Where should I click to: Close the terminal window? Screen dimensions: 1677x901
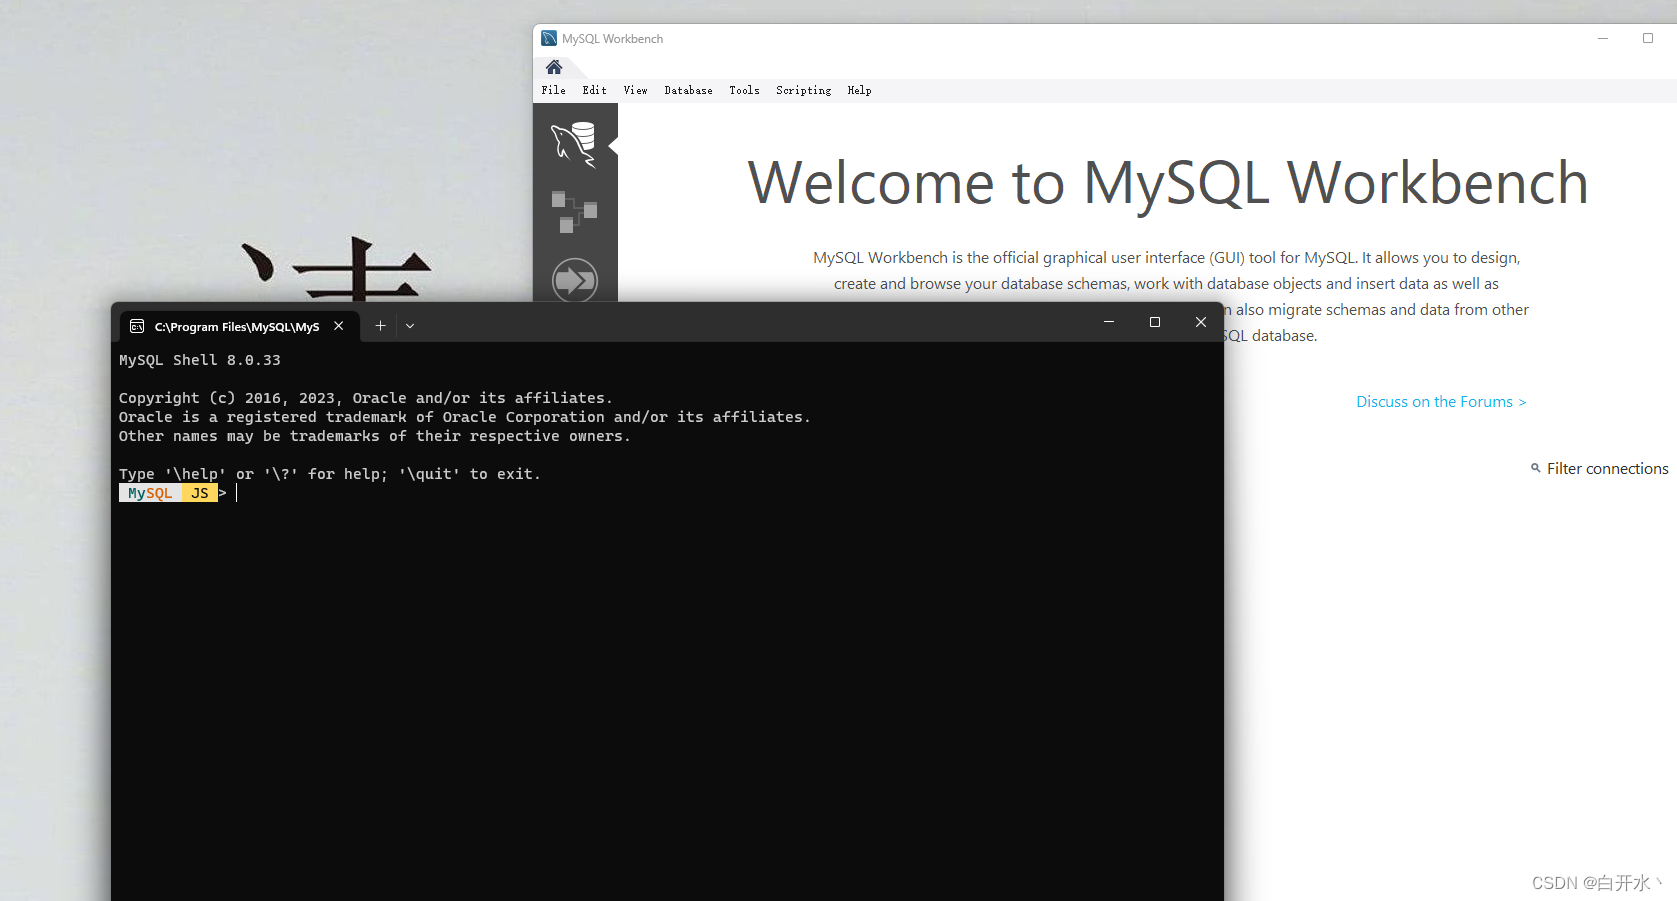(1201, 322)
